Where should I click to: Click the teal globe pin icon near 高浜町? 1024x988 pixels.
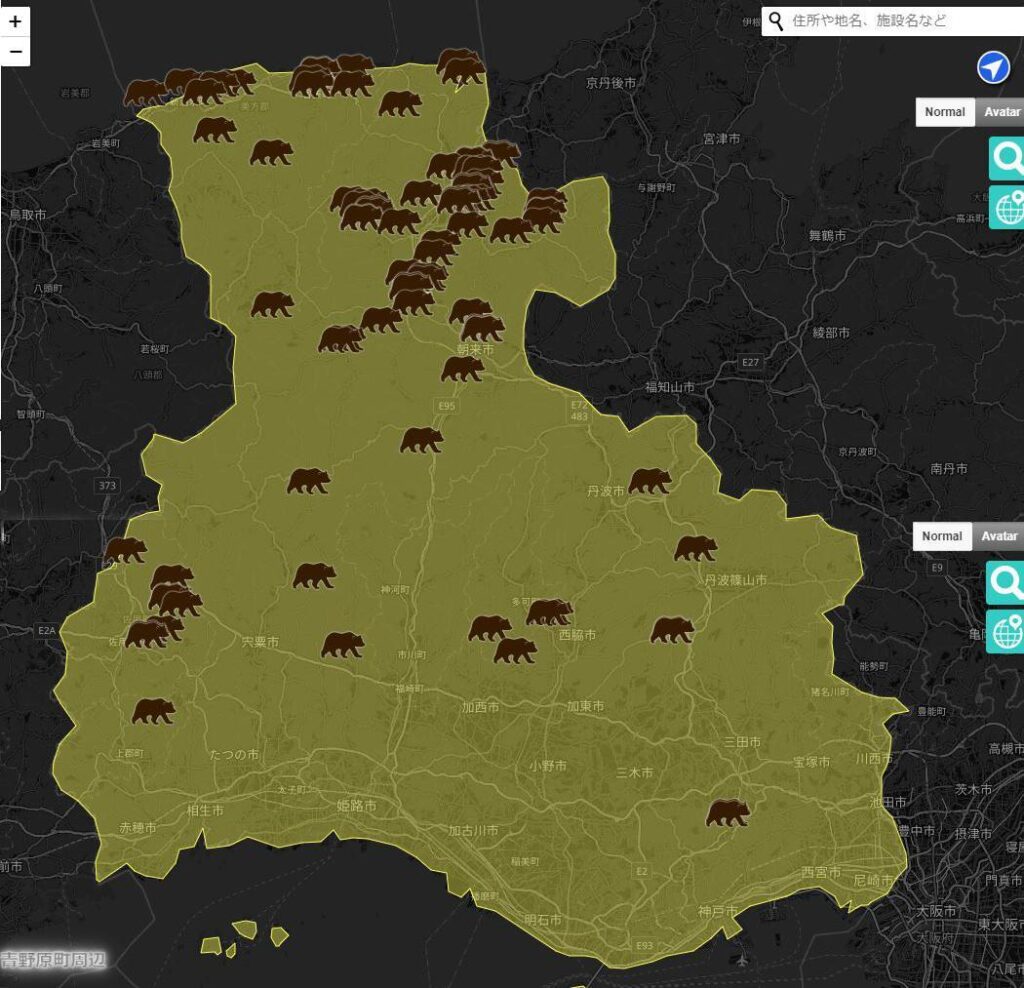1007,207
